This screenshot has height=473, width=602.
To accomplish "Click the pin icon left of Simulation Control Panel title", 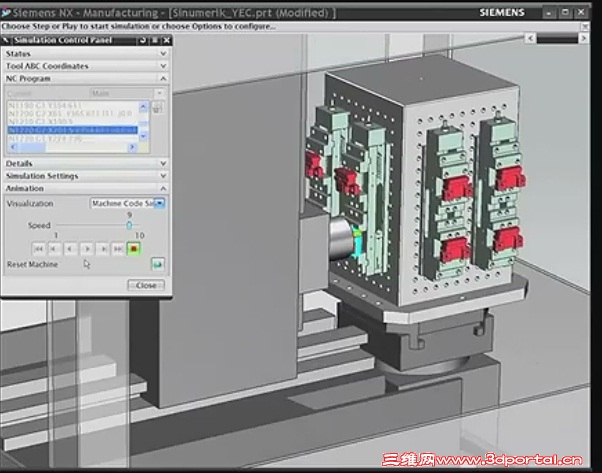I will pyautogui.click(x=6, y=40).
